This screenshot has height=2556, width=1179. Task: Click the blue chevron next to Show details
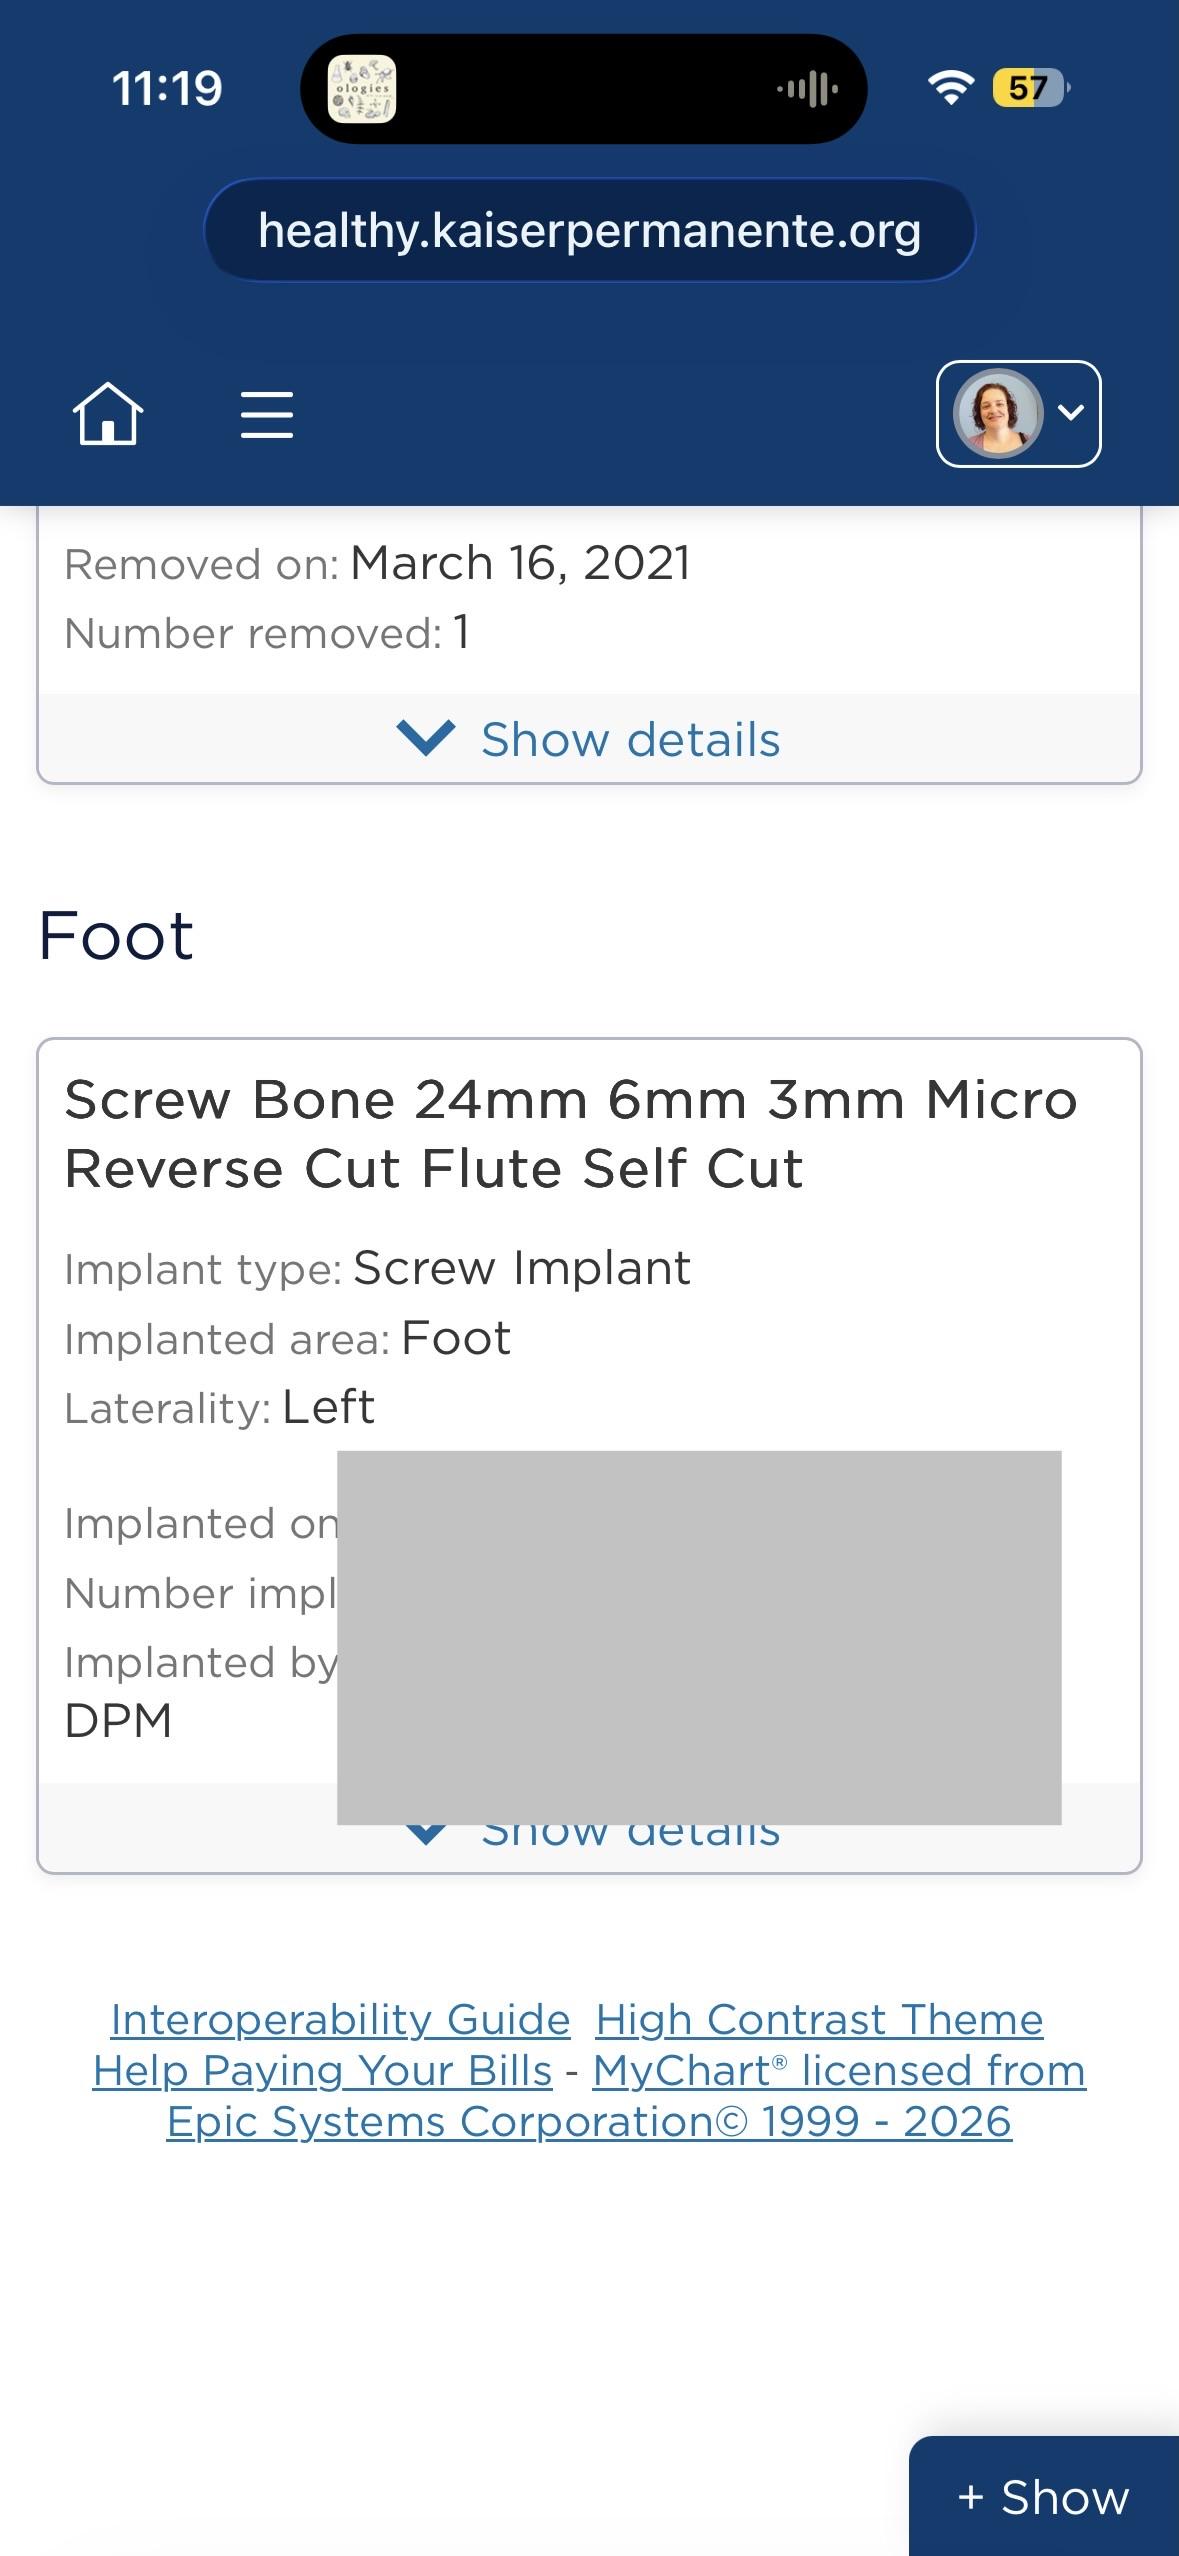tap(426, 738)
